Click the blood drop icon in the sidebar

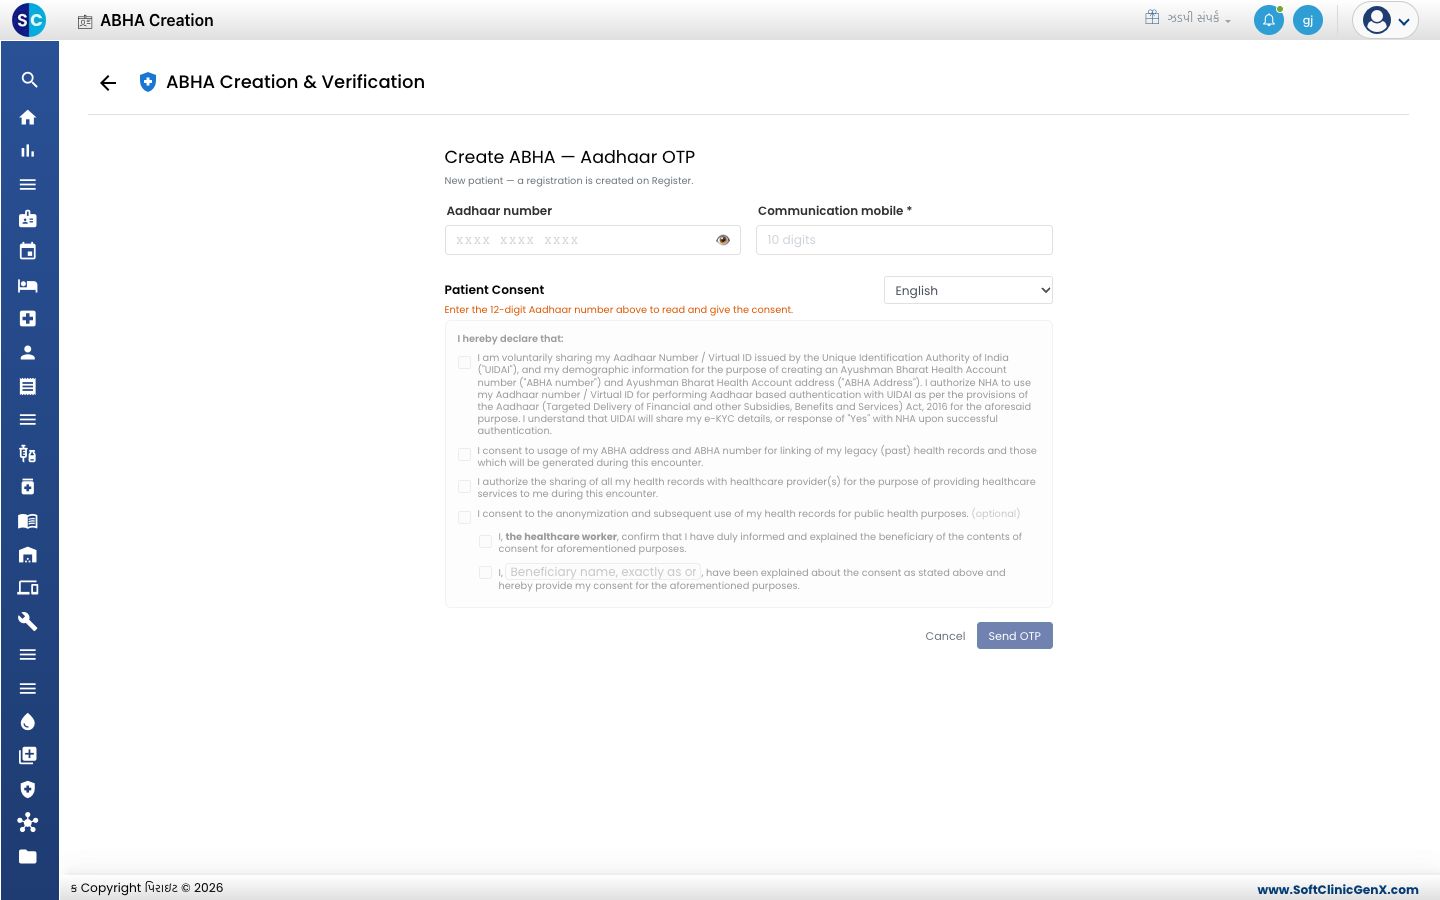[x=28, y=722]
